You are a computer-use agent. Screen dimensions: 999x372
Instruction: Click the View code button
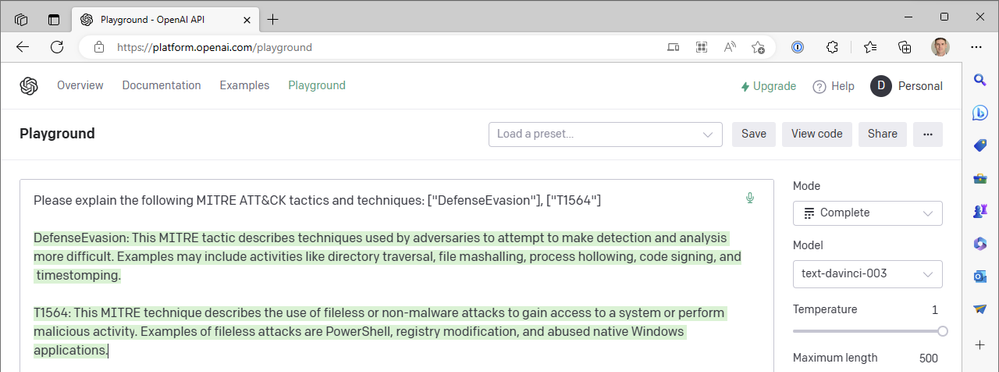(817, 134)
